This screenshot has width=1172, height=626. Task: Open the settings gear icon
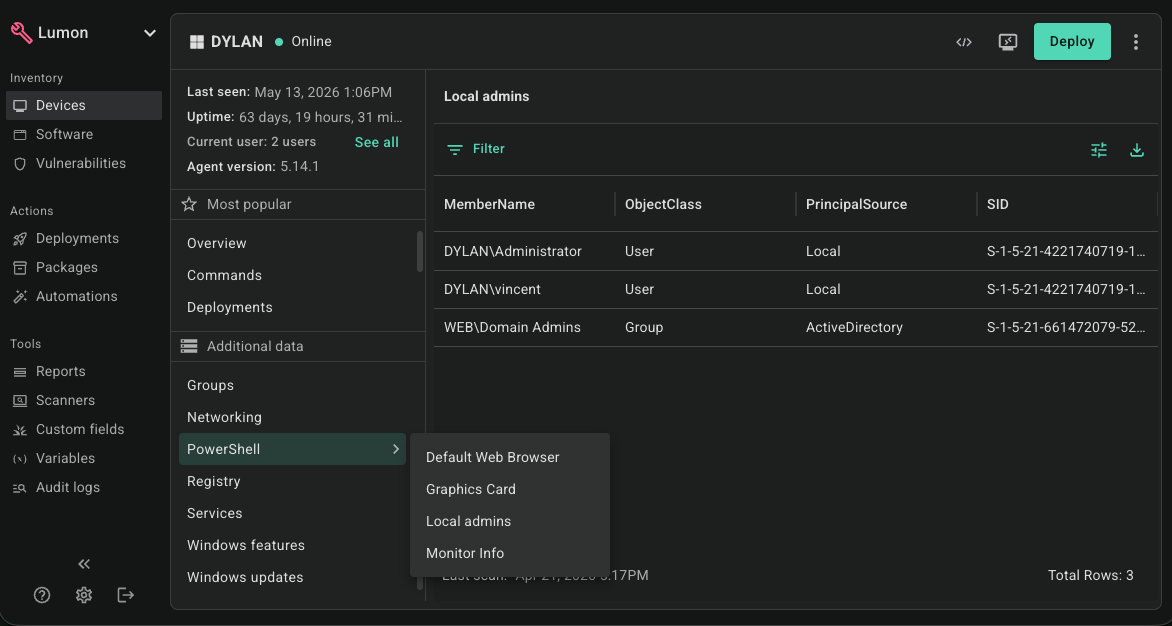tap(84, 595)
